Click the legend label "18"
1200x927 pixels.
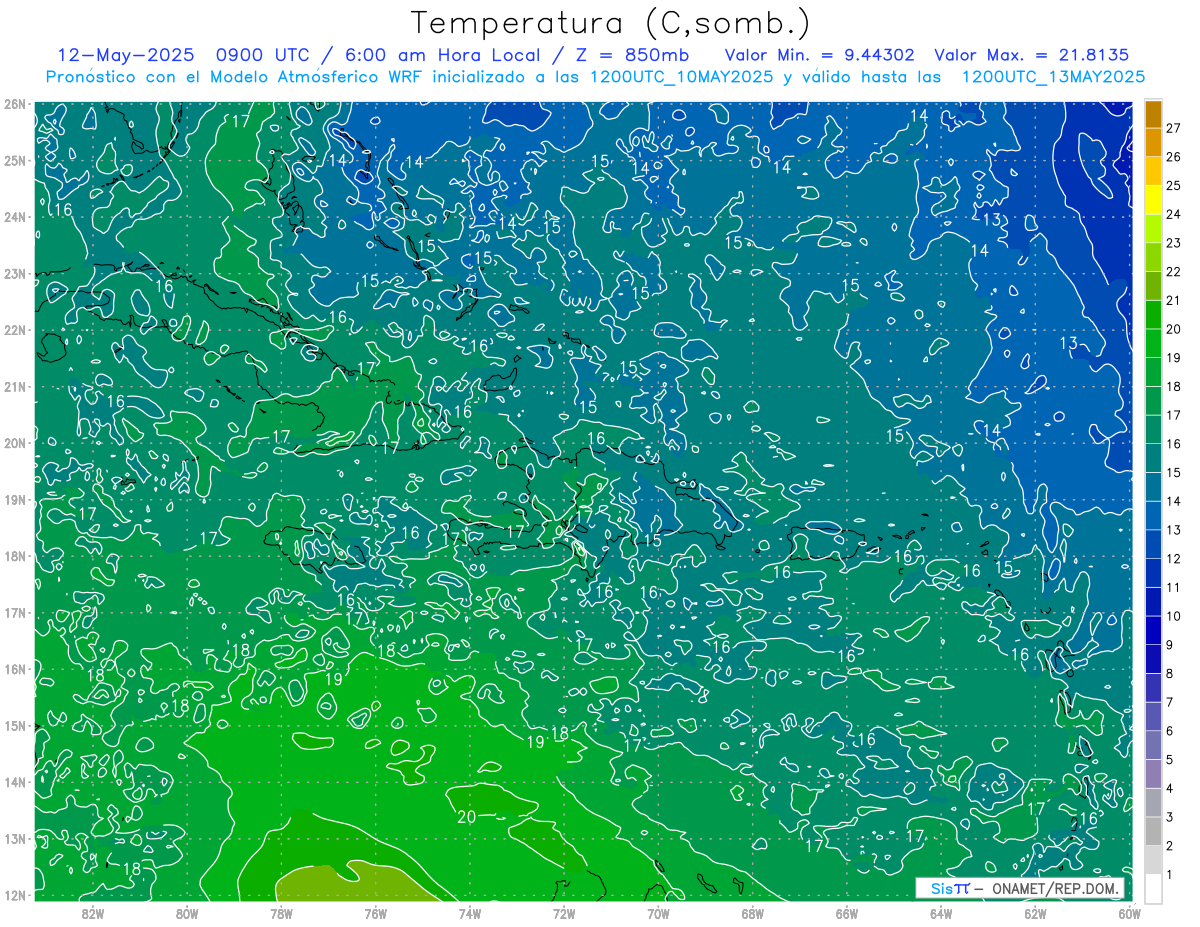pyautogui.click(x=1173, y=387)
